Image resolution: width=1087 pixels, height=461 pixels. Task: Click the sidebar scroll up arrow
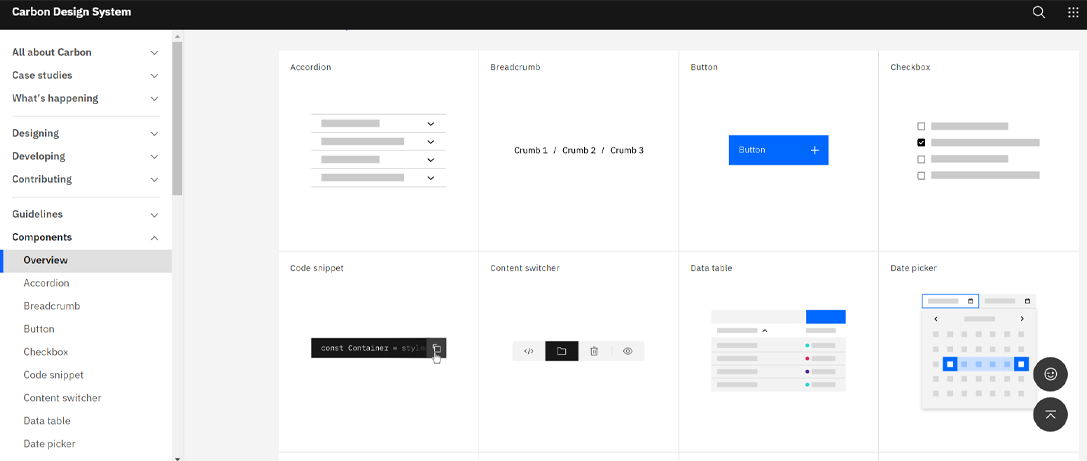coord(177,35)
